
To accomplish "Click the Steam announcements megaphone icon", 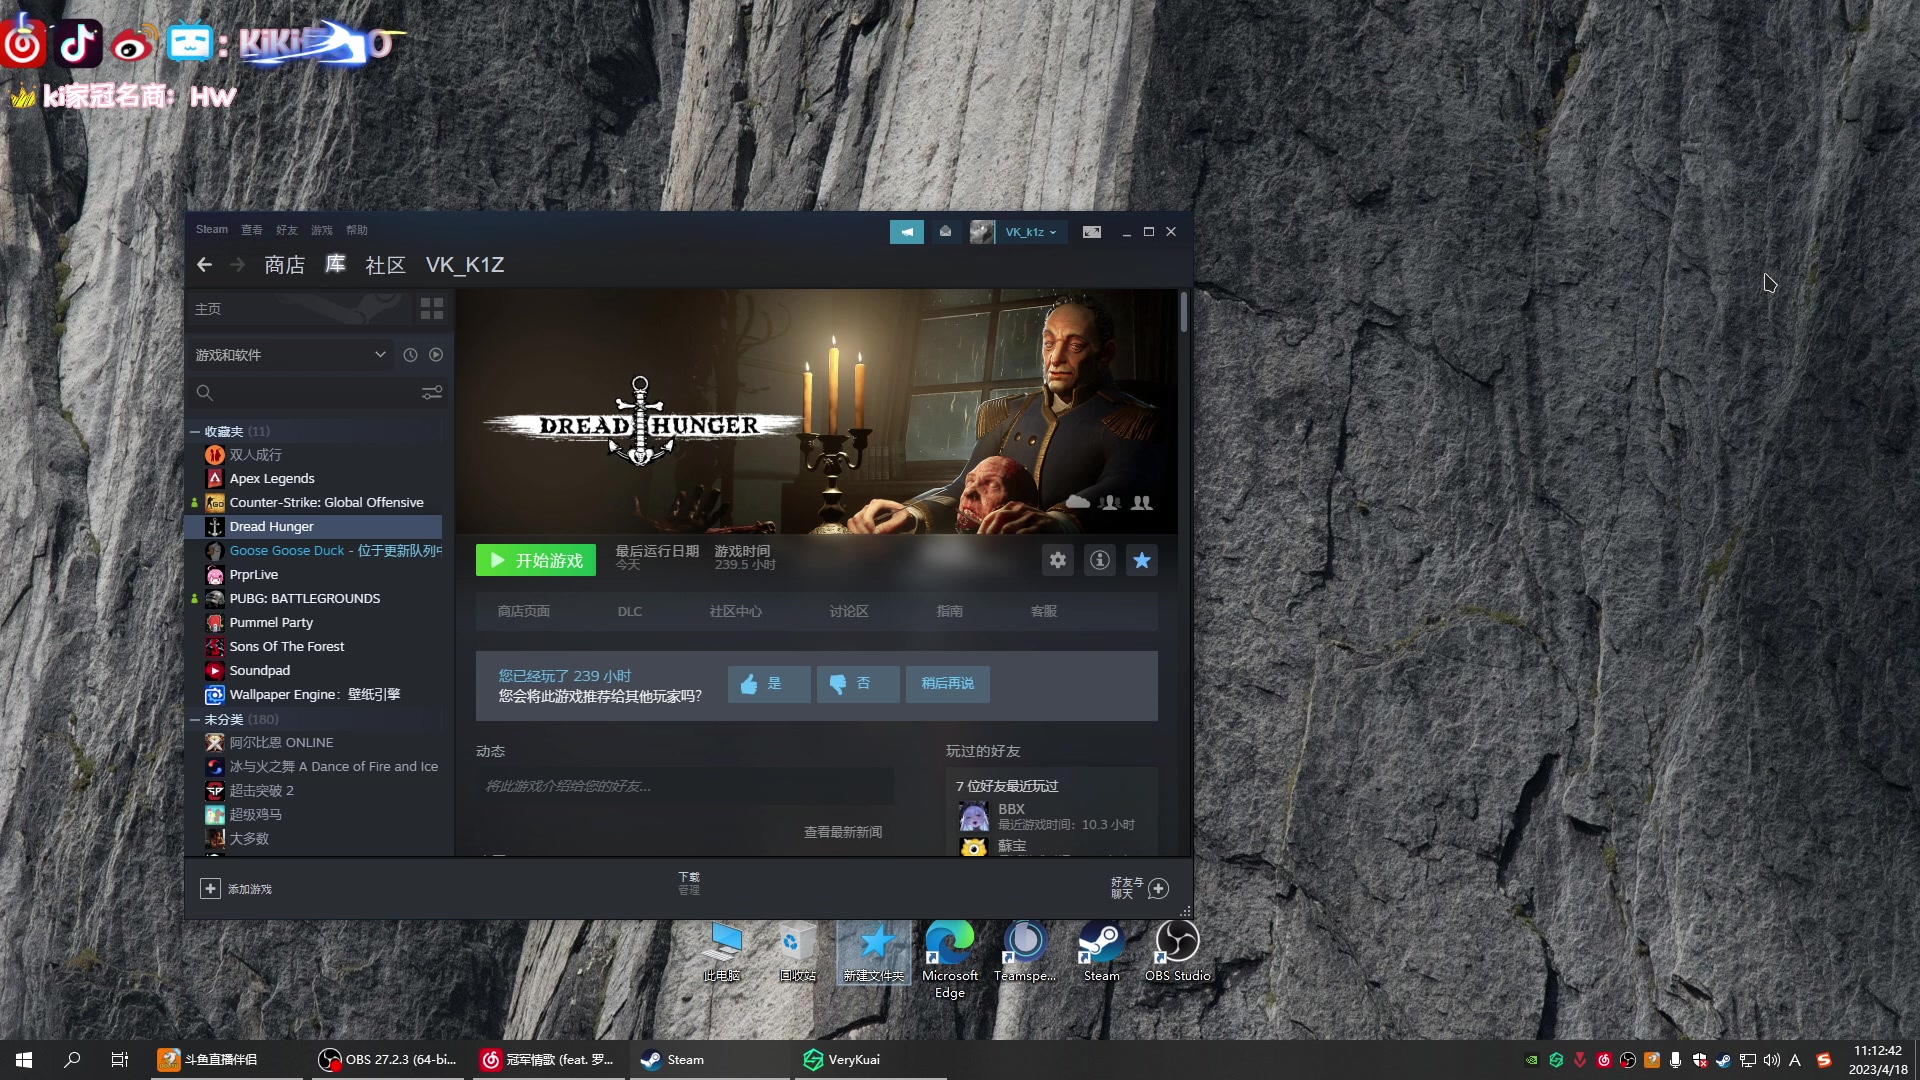I will click(x=907, y=232).
